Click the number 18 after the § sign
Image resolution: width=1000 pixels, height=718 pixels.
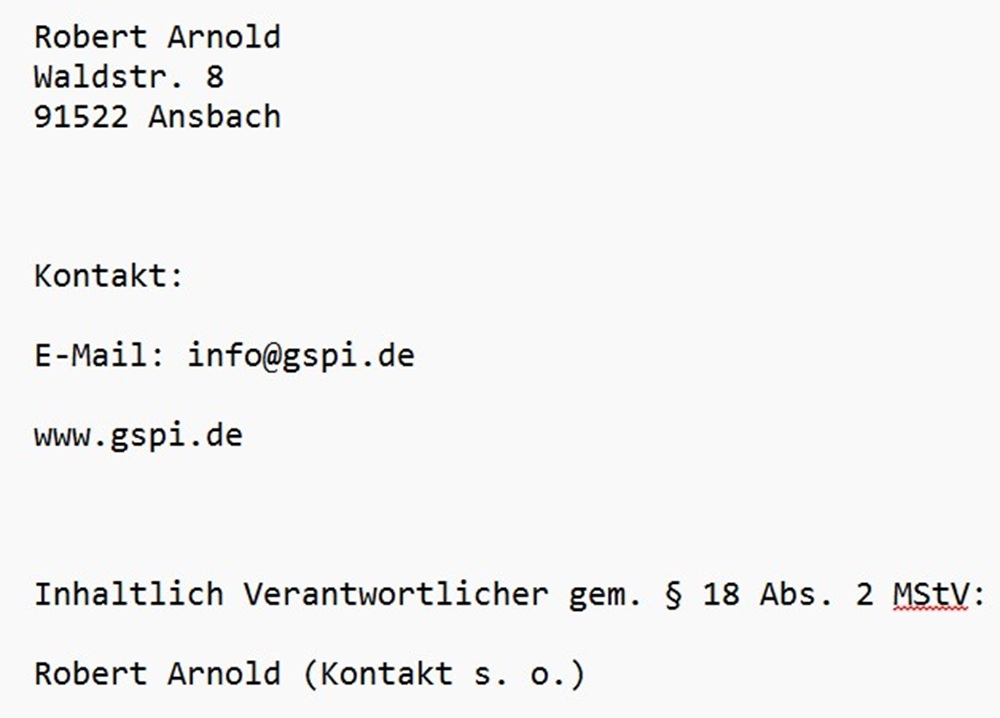721,594
